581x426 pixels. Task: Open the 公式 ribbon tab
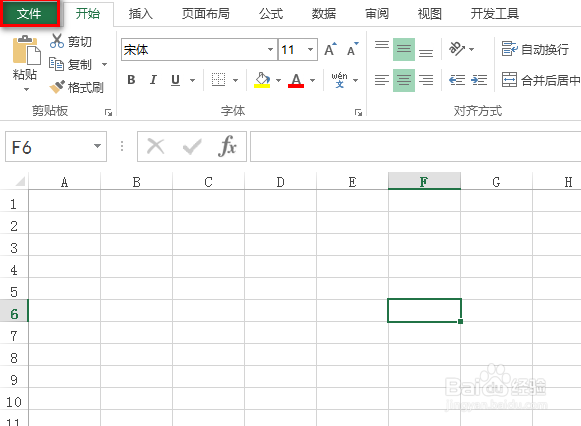(x=271, y=14)
